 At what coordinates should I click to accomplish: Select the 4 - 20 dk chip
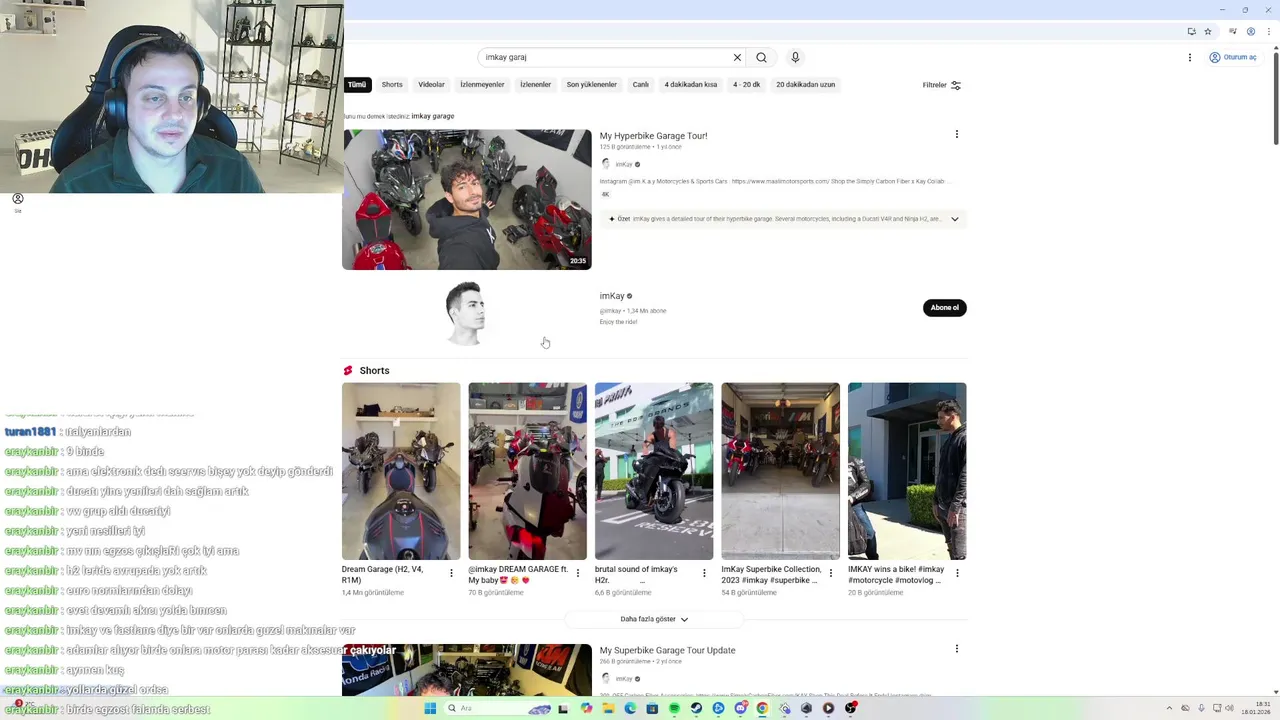point(747,85)
